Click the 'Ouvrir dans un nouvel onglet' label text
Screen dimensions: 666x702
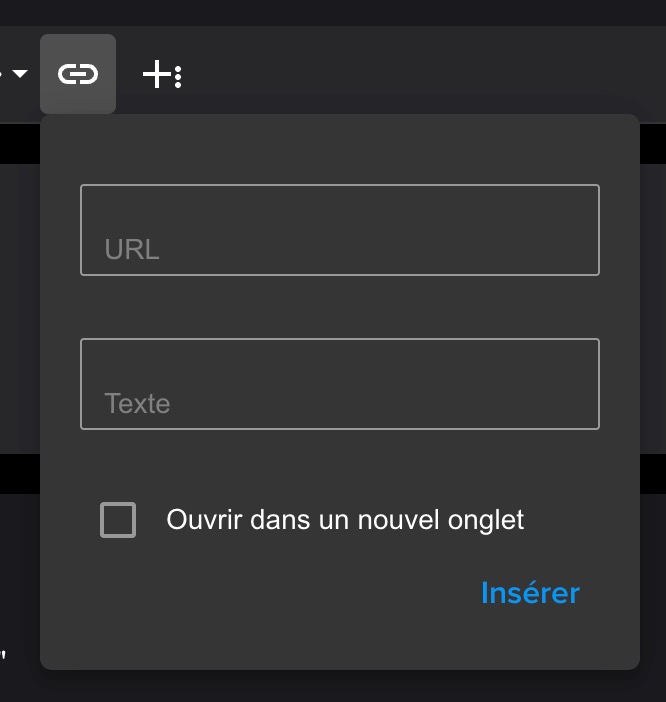345,520
